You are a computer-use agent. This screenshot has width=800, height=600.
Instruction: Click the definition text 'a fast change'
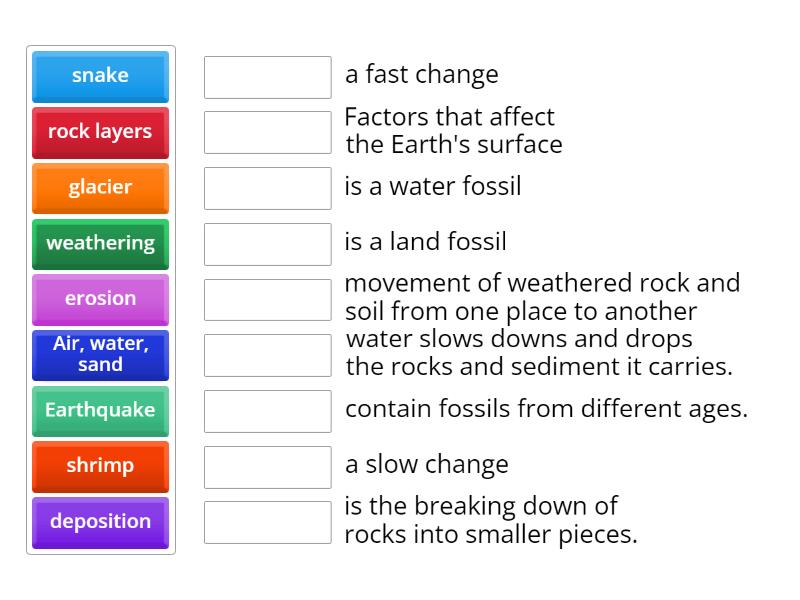(x=420, y=74)
